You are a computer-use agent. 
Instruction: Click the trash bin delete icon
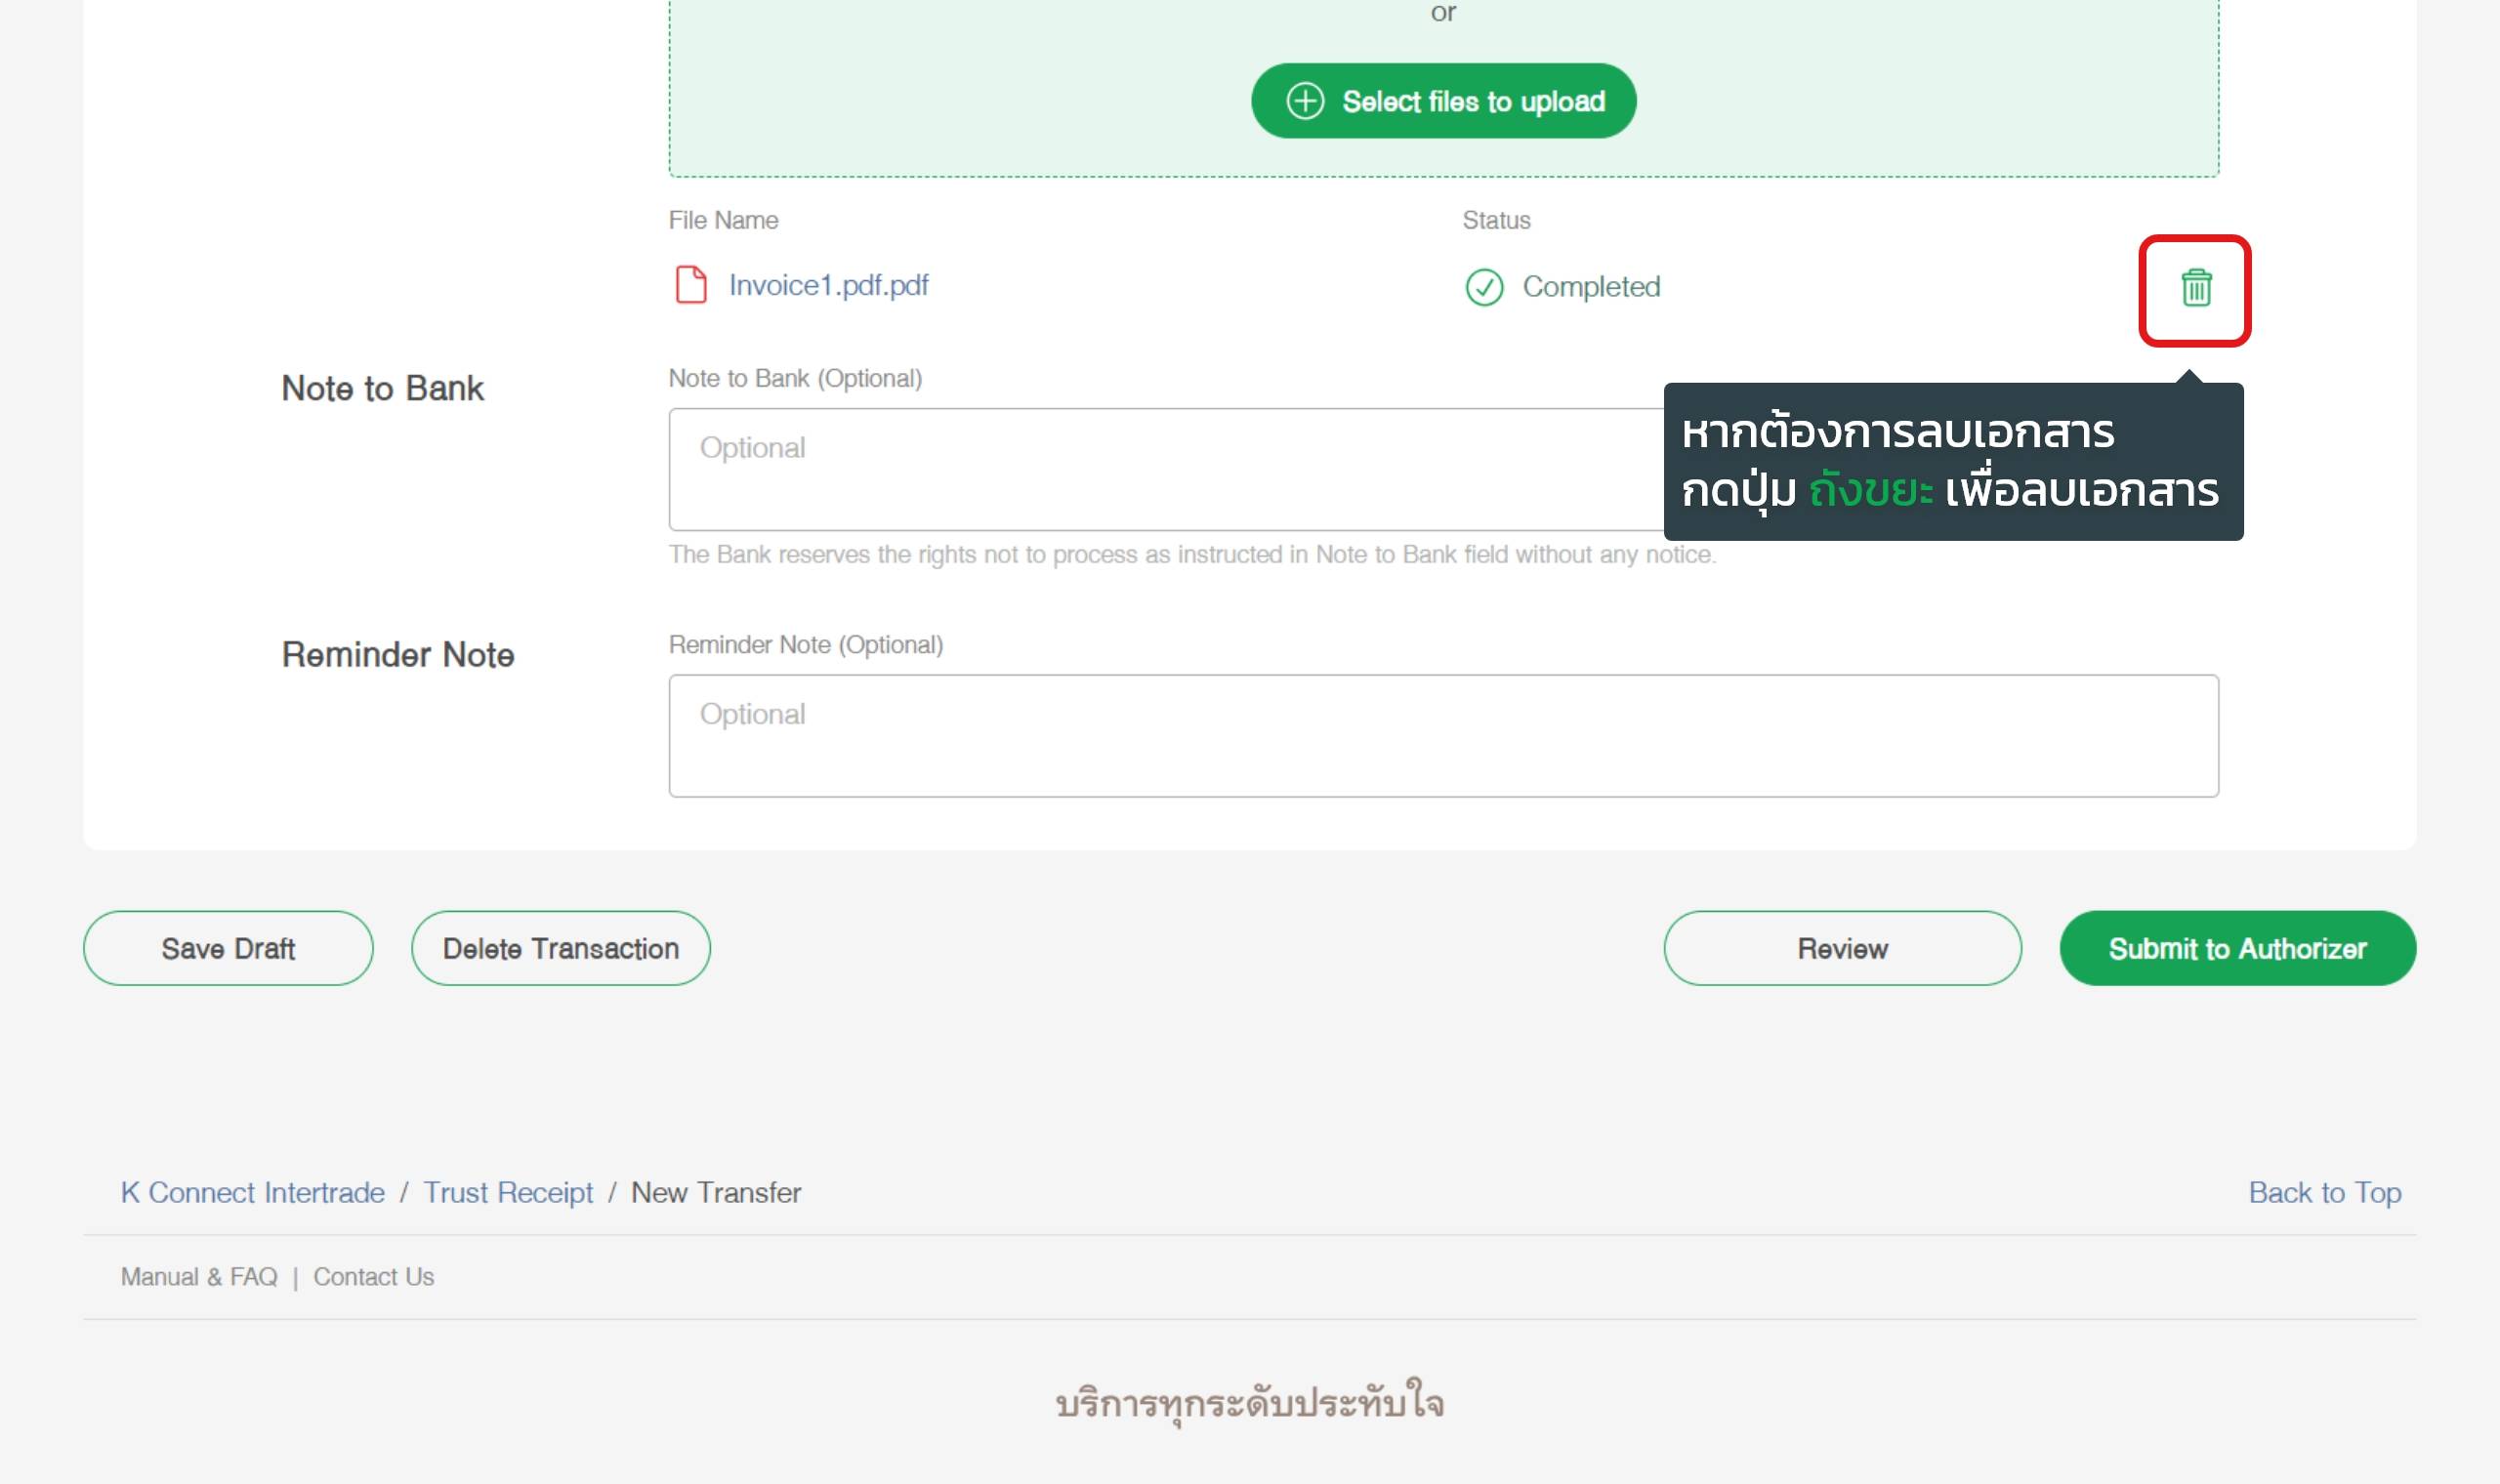point(2195,288)
